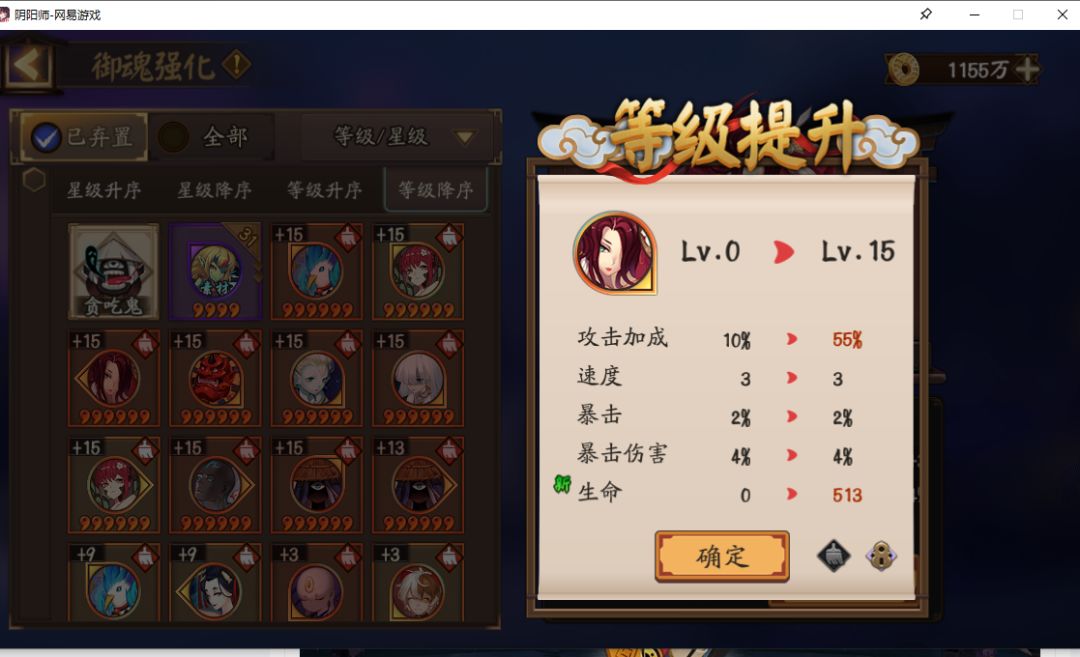The height and width of the screenshot is (657, 1080).
Task: Select the +15 red oni mask soul
Action: click(x=216, y=378)
